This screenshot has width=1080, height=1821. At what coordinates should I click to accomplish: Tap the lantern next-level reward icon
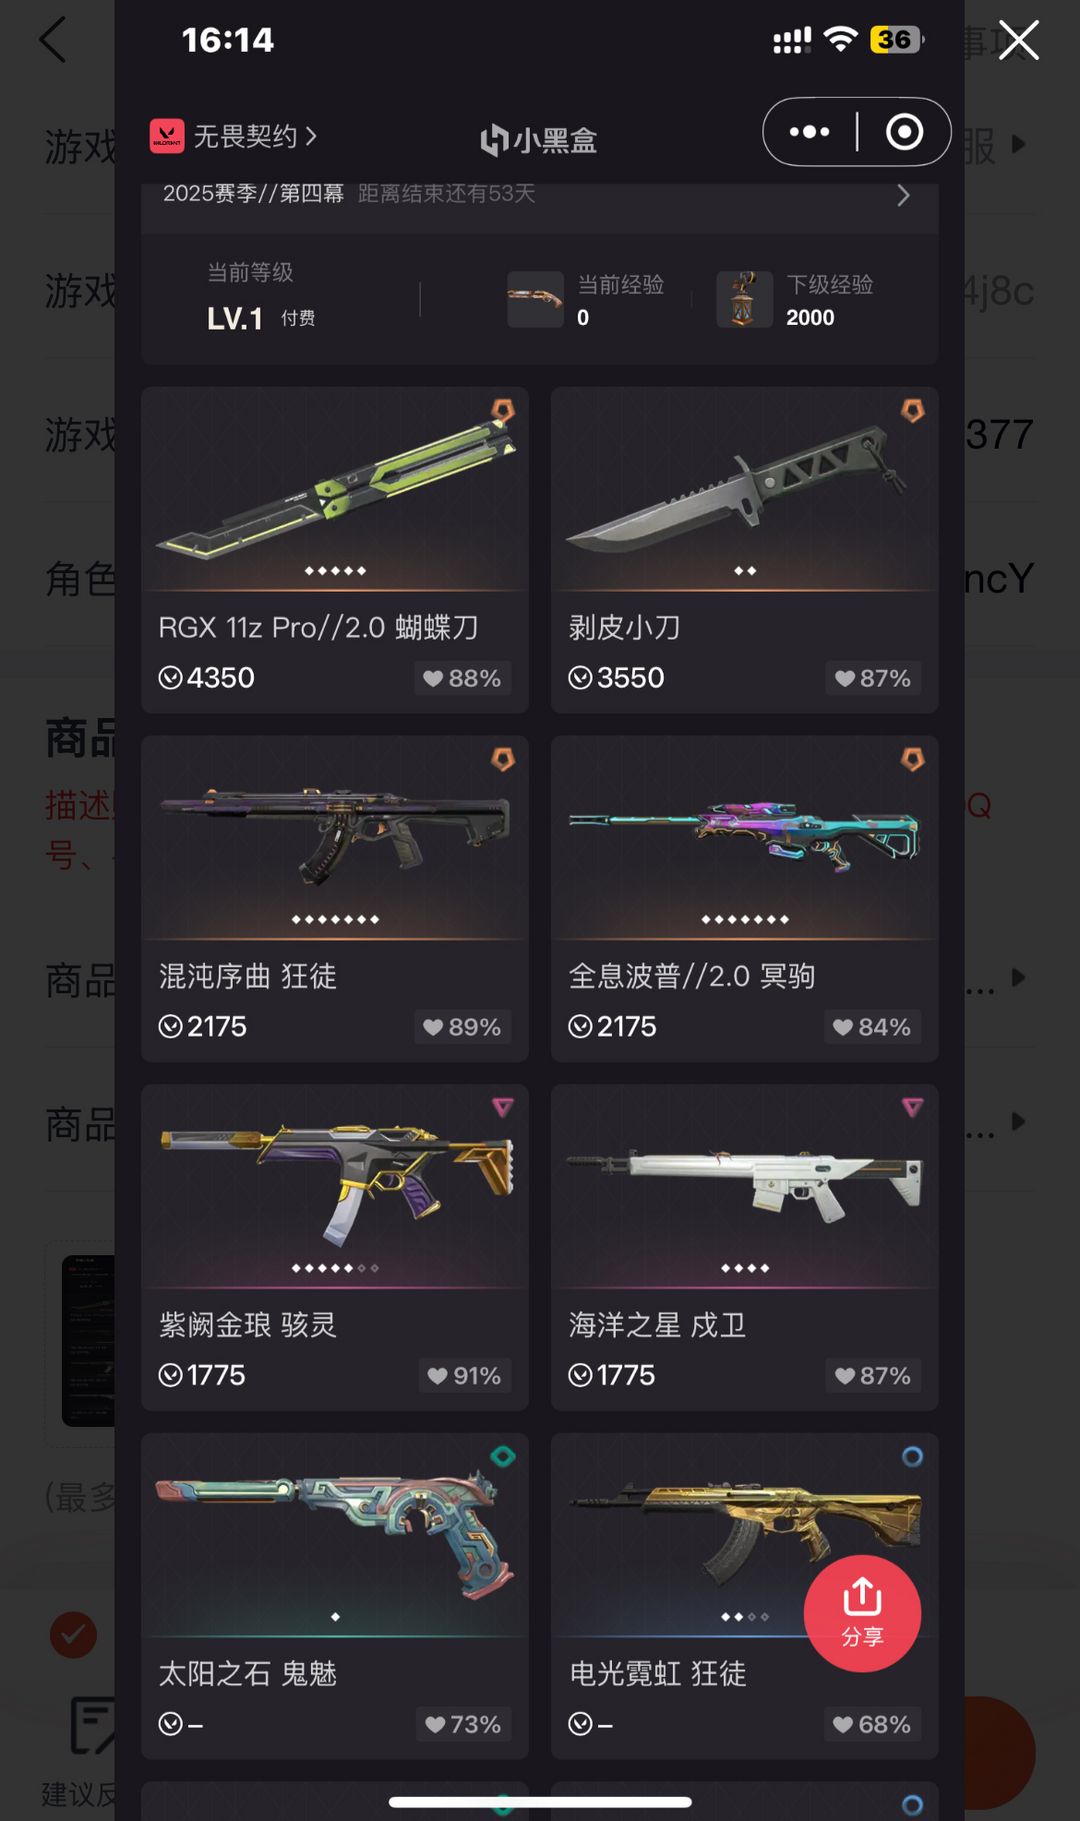(x=744, y=299)
